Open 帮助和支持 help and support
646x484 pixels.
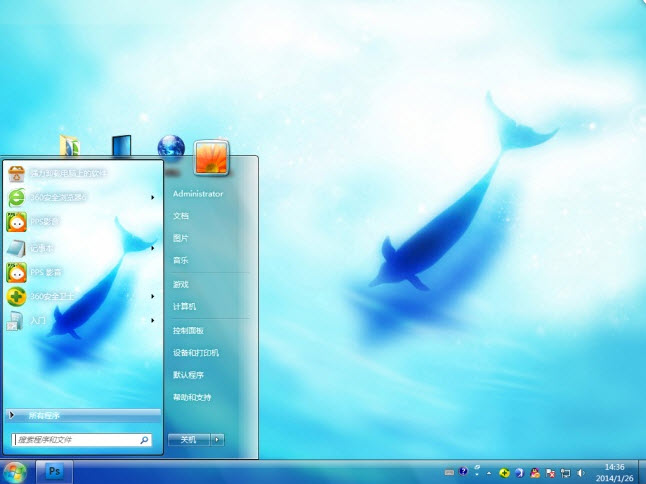[x=192, y=397]
